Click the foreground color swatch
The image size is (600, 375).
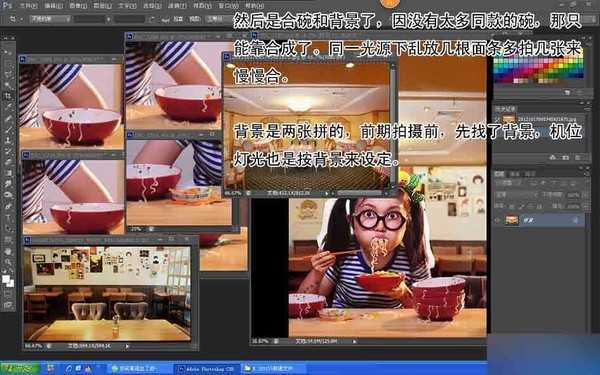pyautogui.click(x=6, y=278)
